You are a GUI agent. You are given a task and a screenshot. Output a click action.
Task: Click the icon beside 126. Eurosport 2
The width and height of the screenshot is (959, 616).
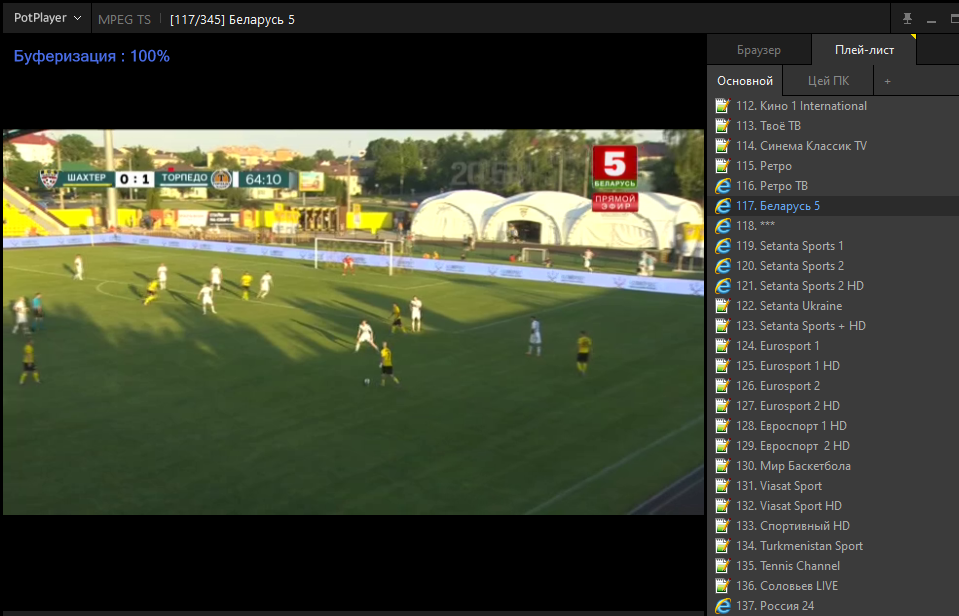[x=722, y=386]
